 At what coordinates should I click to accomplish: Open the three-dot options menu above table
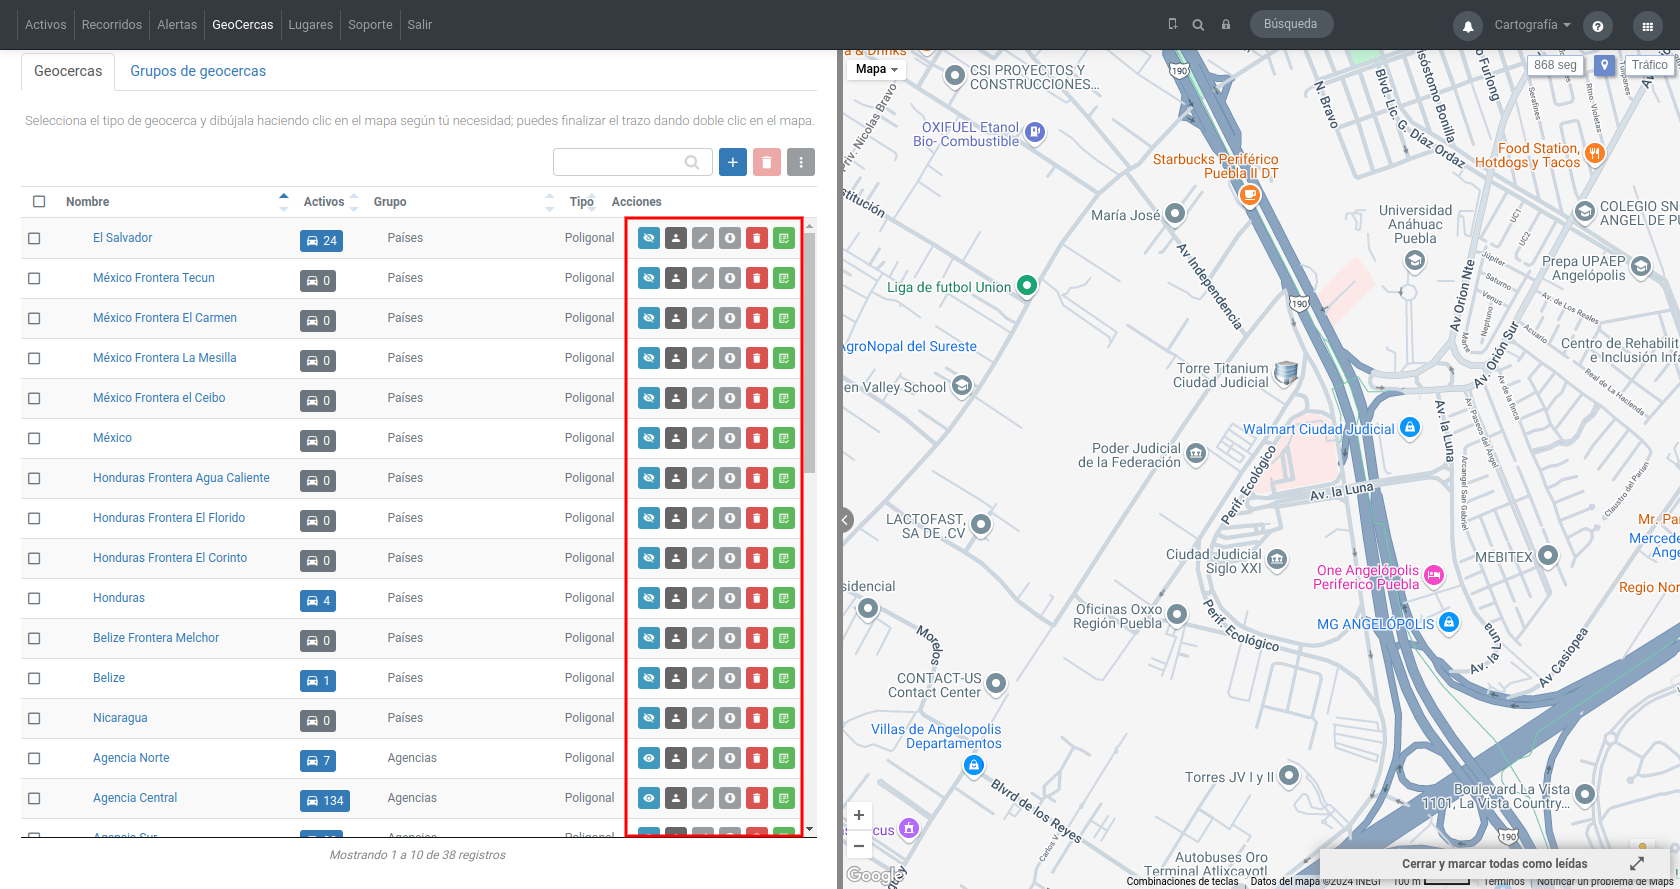[801, 162]
